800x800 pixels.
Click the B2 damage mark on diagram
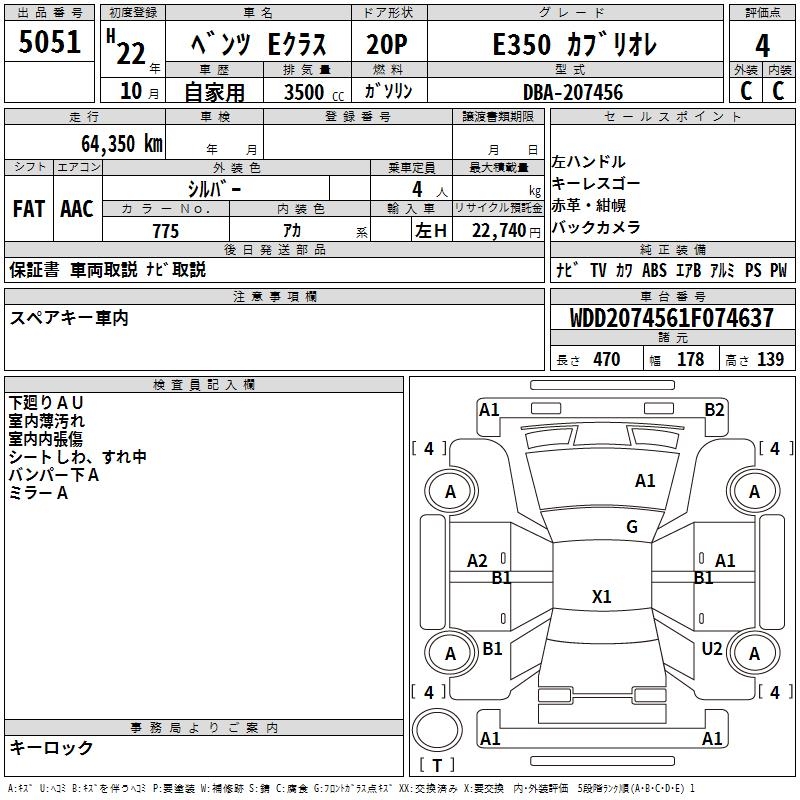(714, 410)
